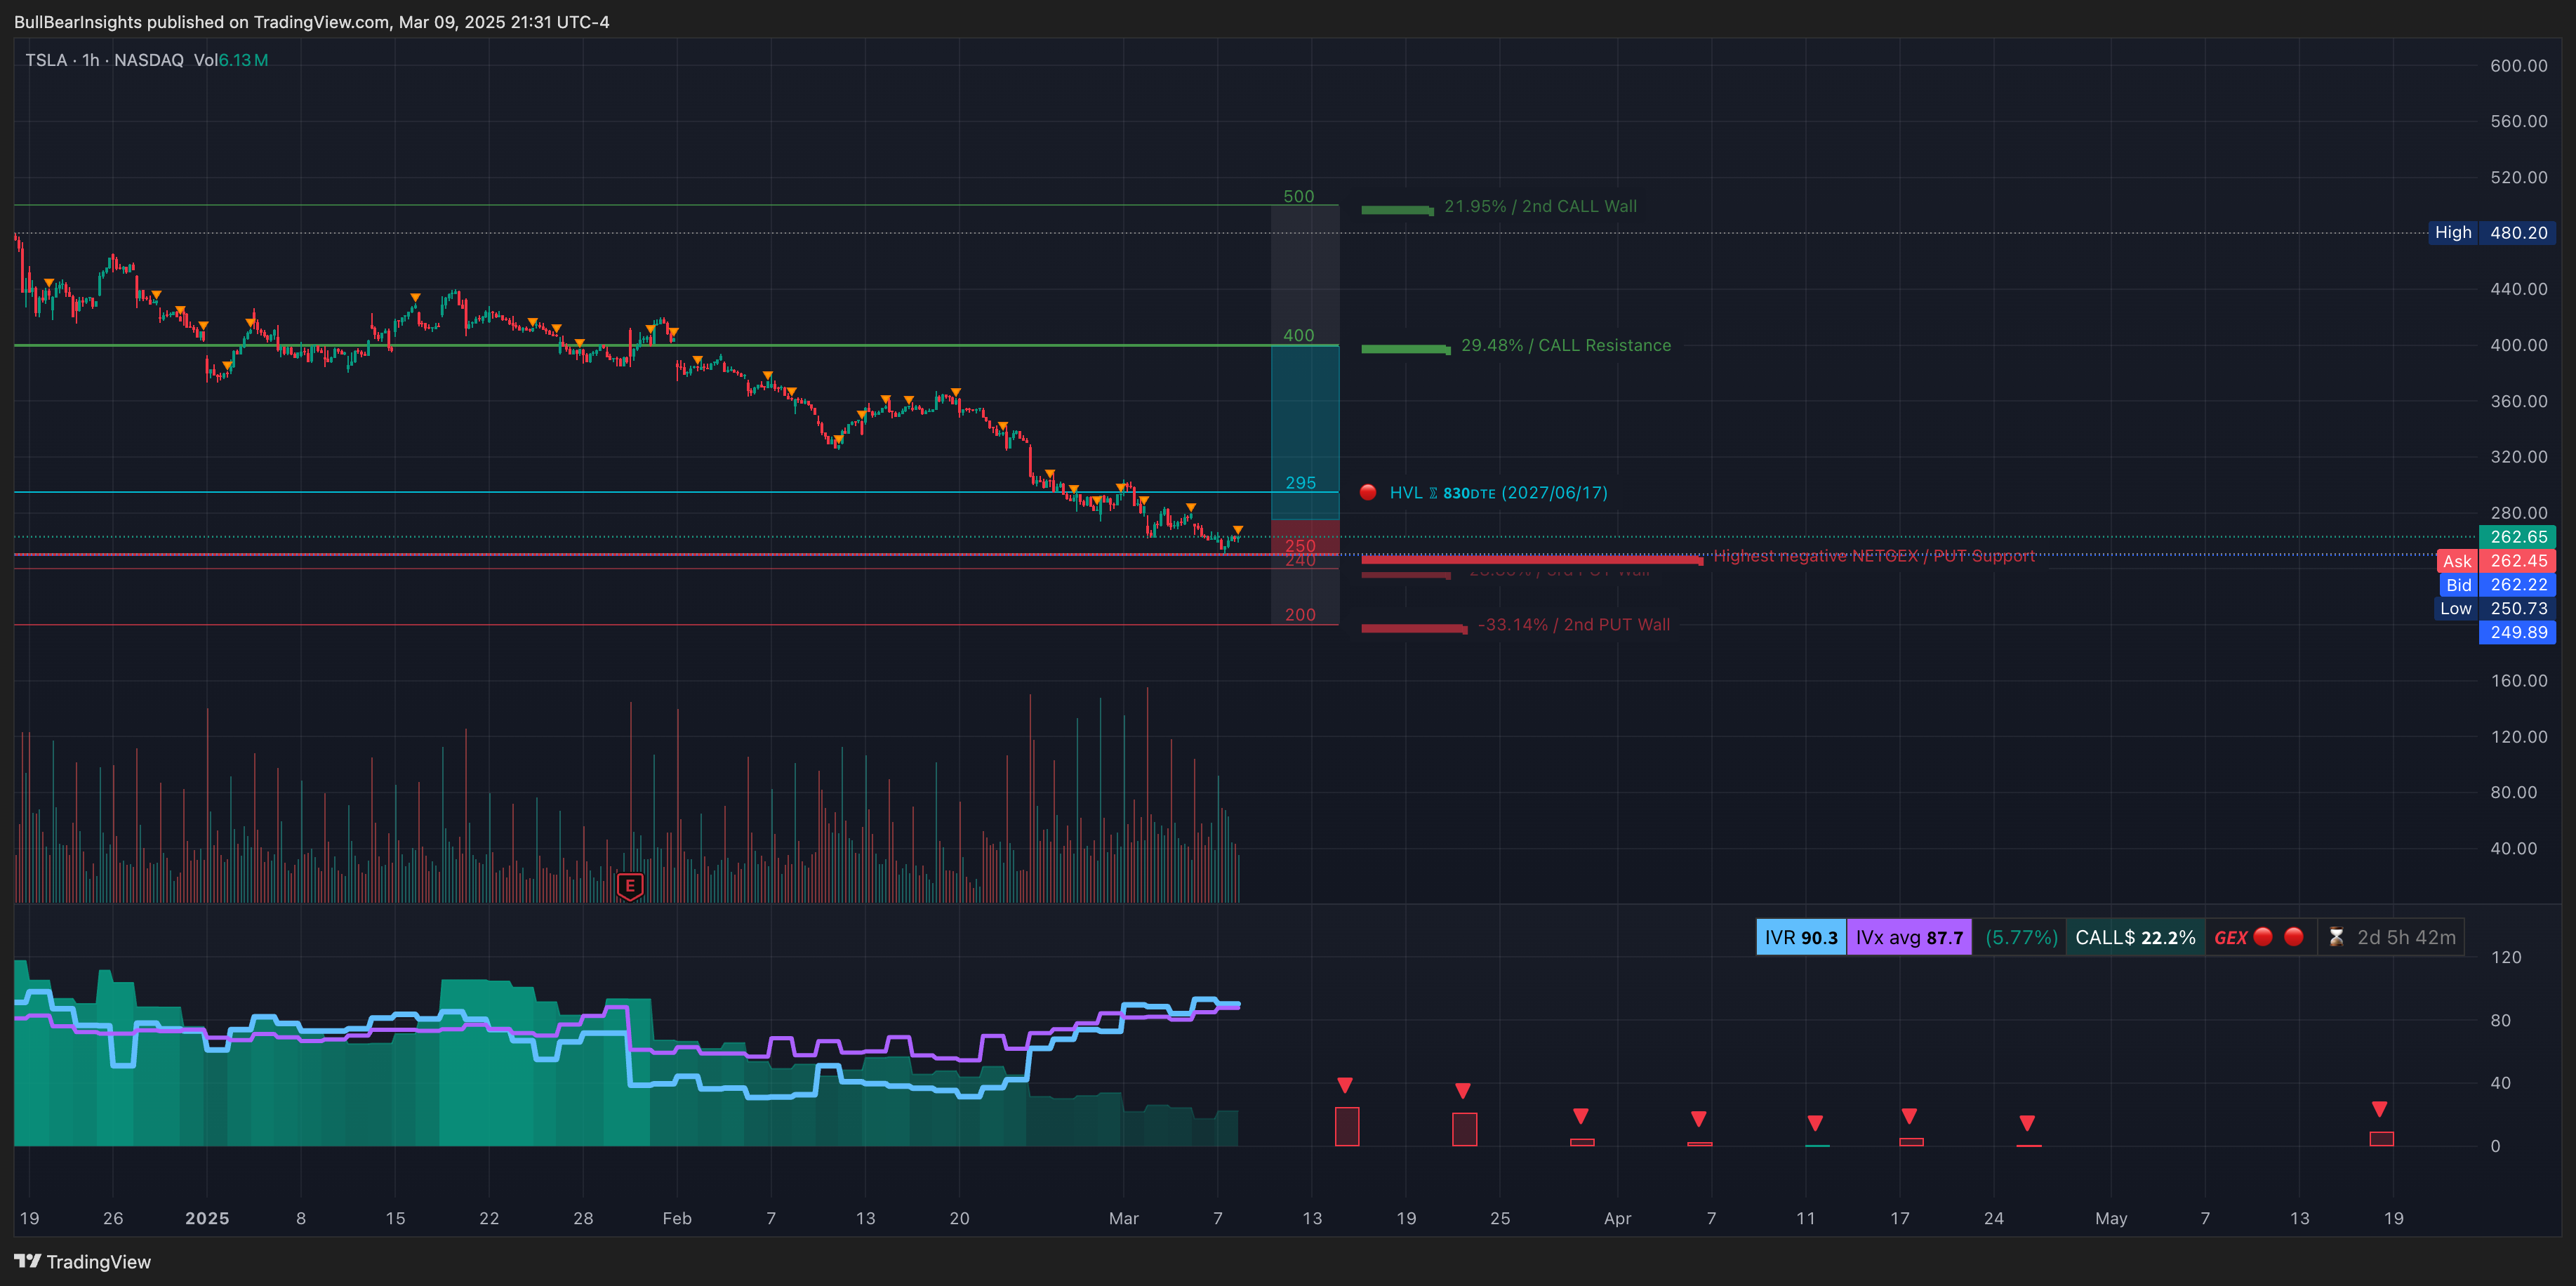Click the High 480.20 price label
This screenshot has height=1286, width=2576.
[x=2492, y=233]
